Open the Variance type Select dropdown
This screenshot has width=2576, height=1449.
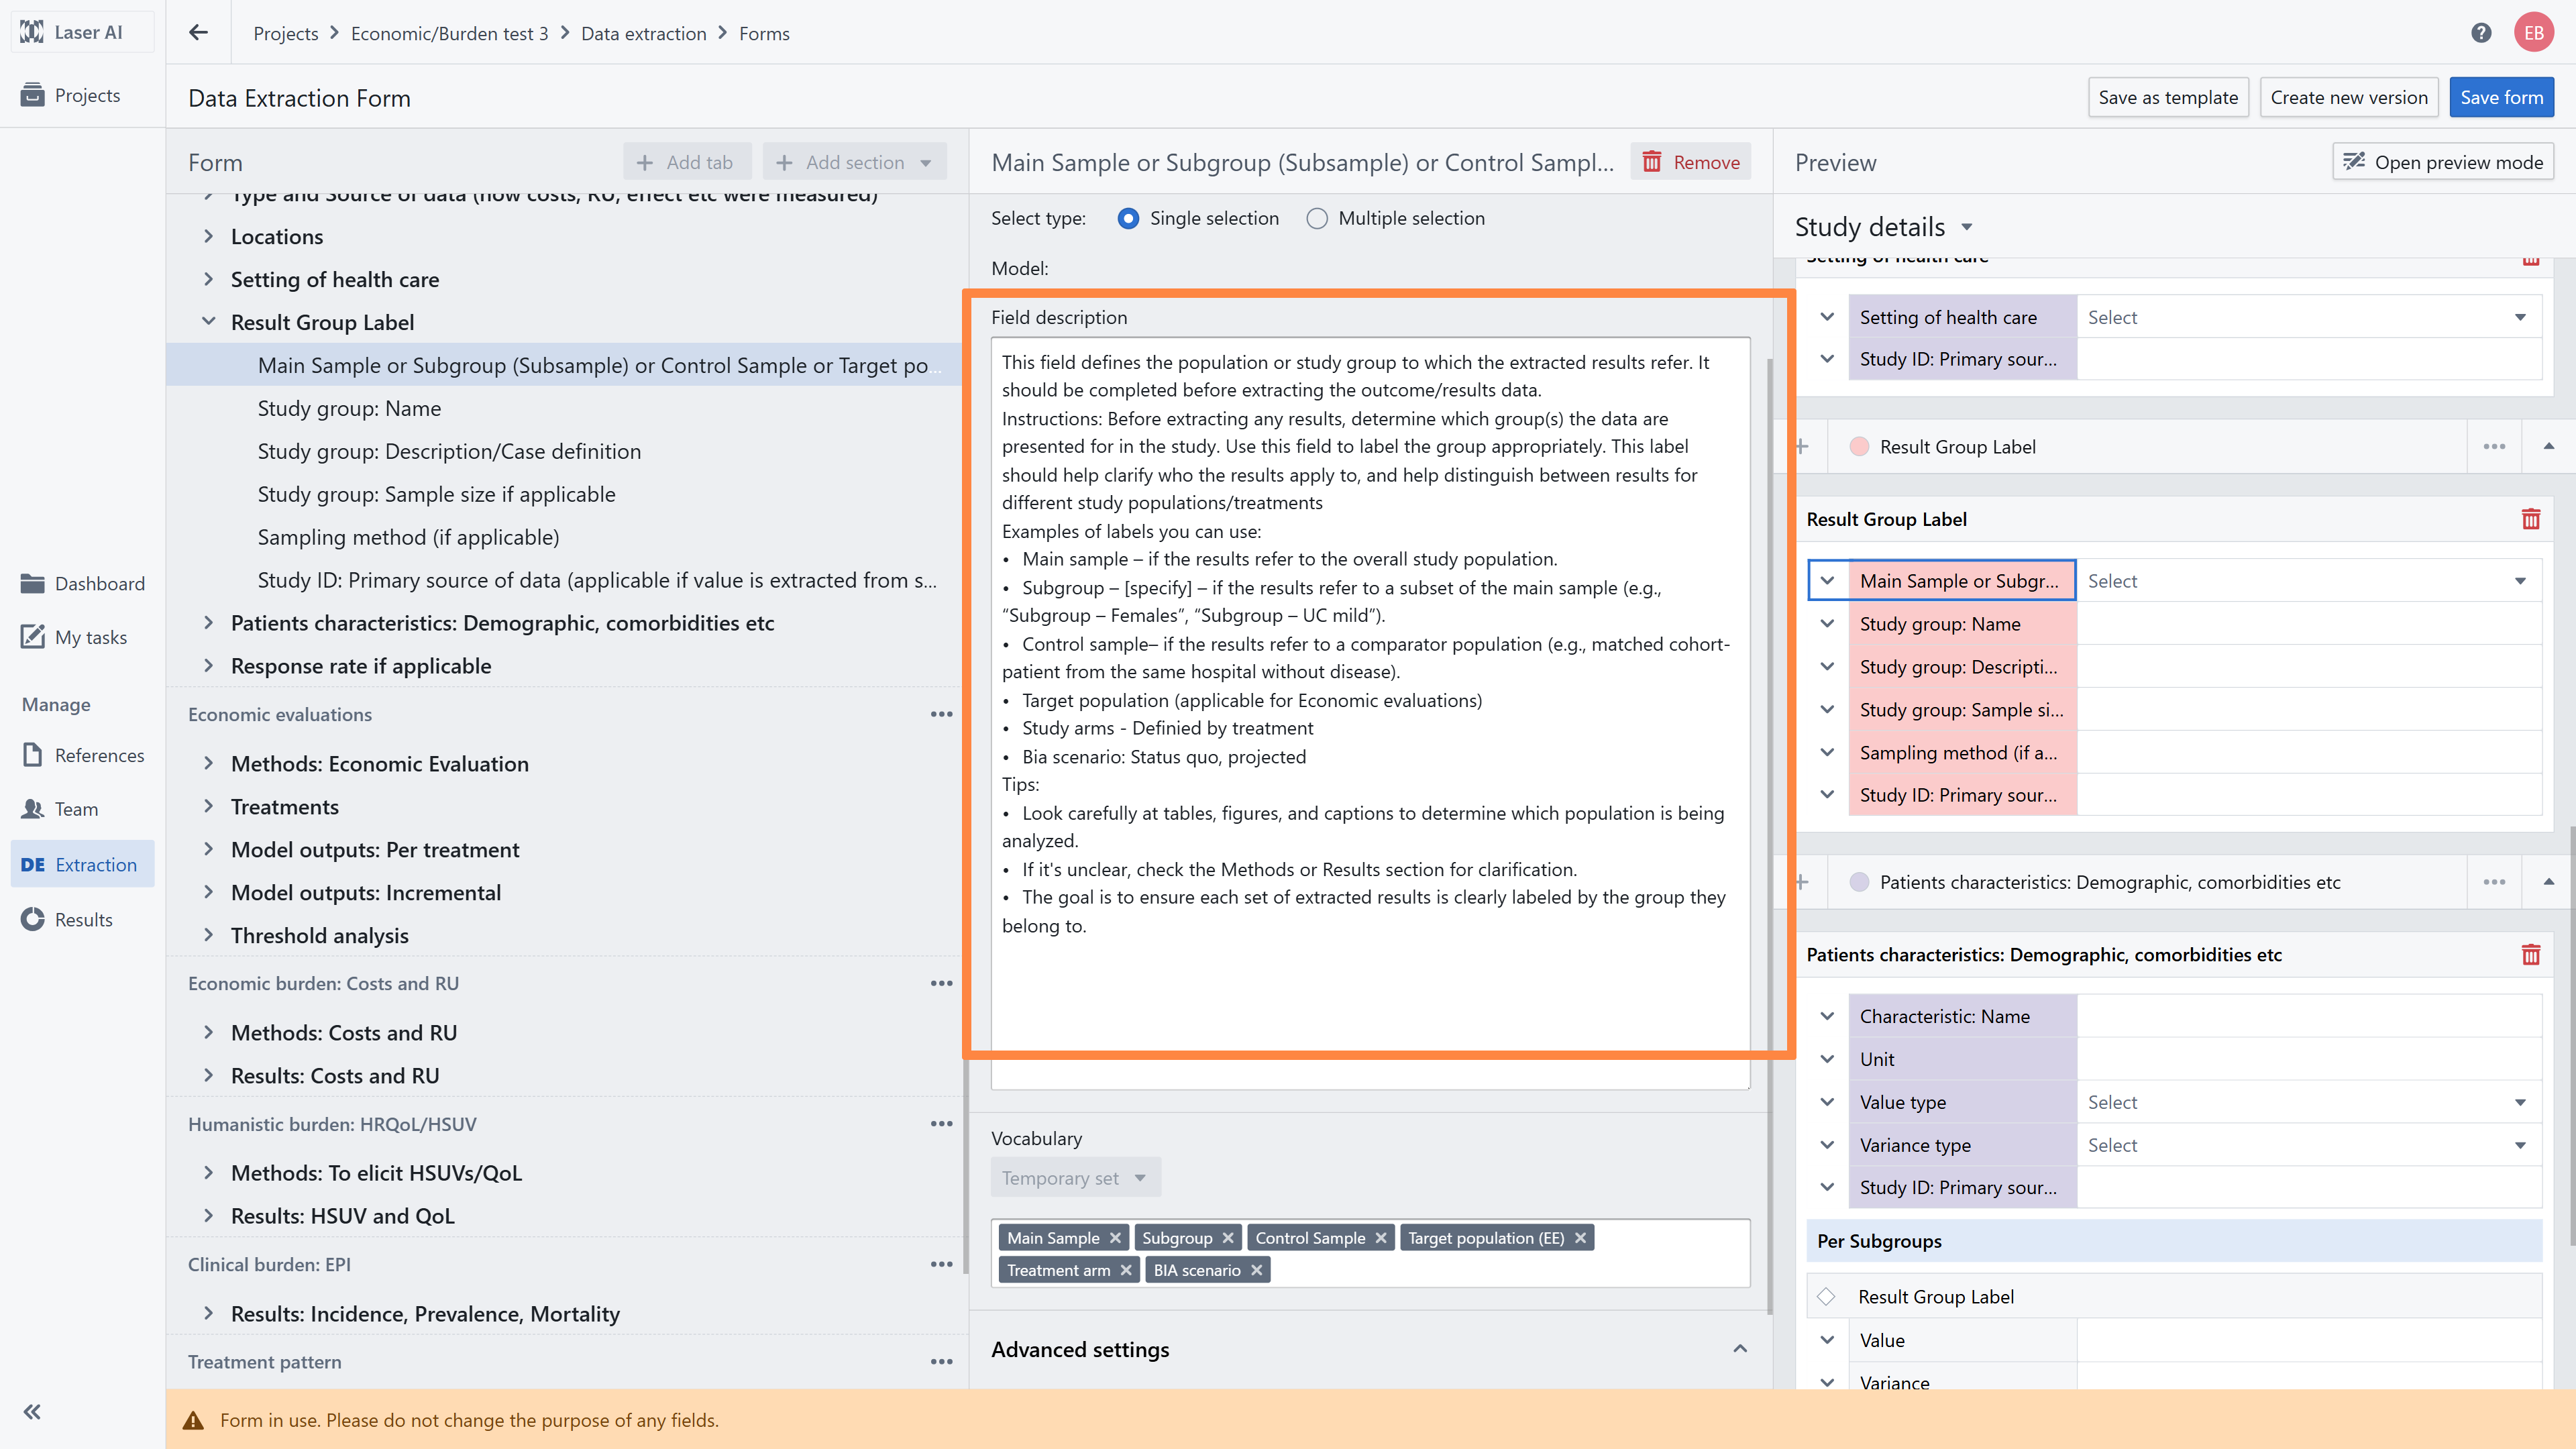pos(2308,1145)
